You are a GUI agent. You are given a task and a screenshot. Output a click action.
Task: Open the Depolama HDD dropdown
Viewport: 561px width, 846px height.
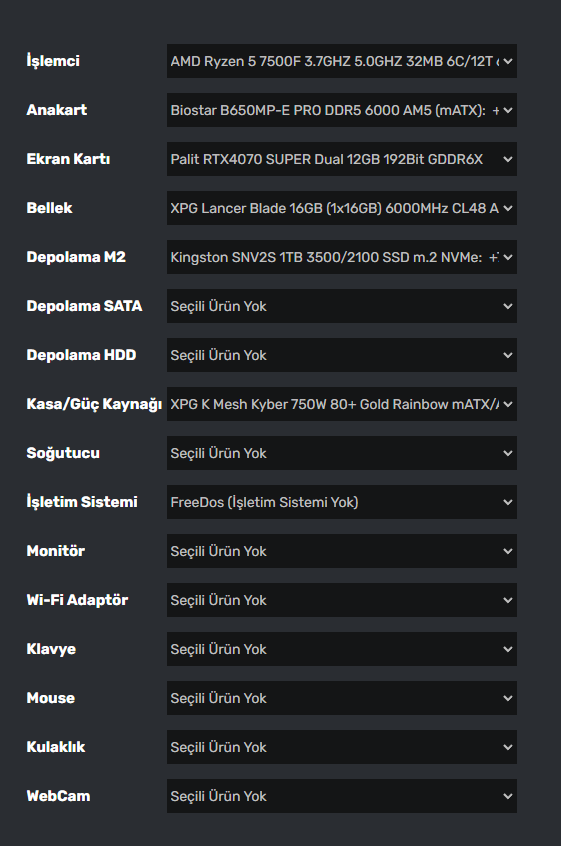point(341,355)
